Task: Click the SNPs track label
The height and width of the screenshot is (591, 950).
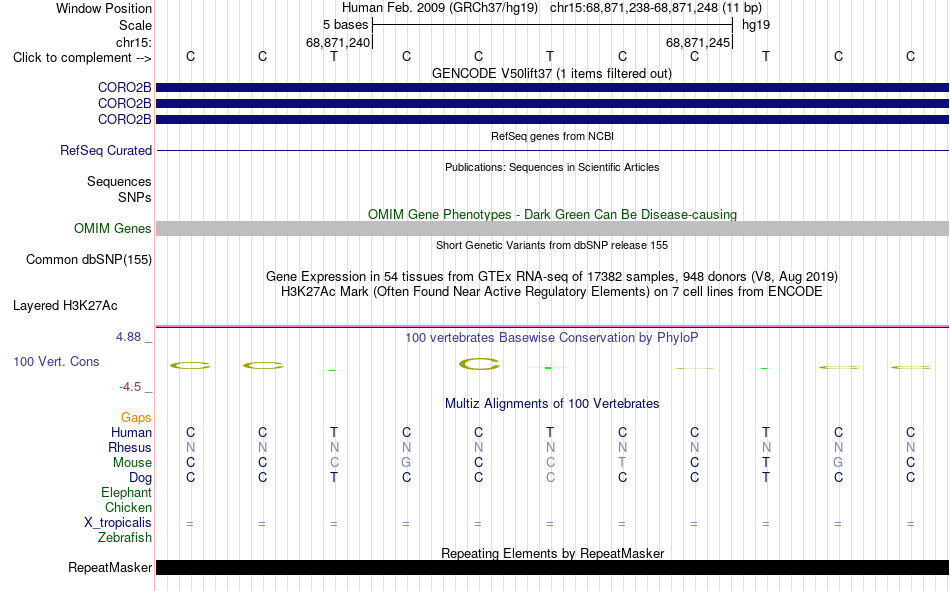Action: [135, 197]
